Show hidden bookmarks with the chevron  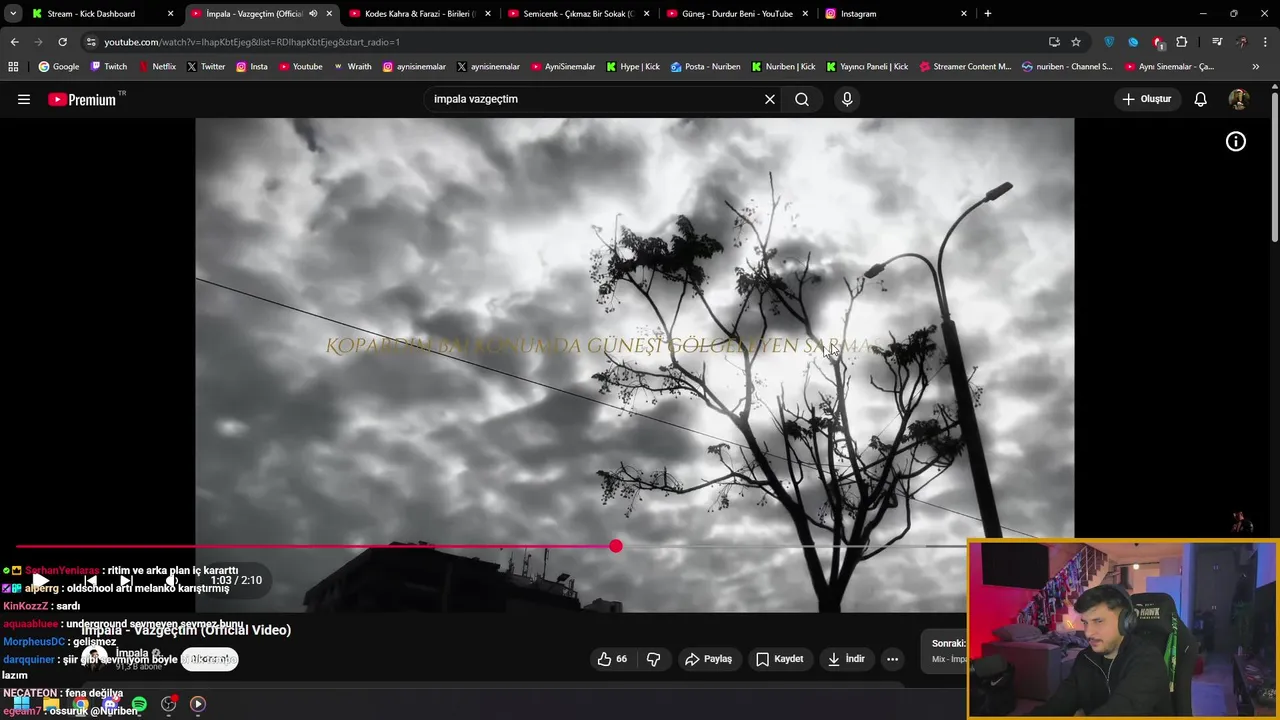(x=1256, y=67)
